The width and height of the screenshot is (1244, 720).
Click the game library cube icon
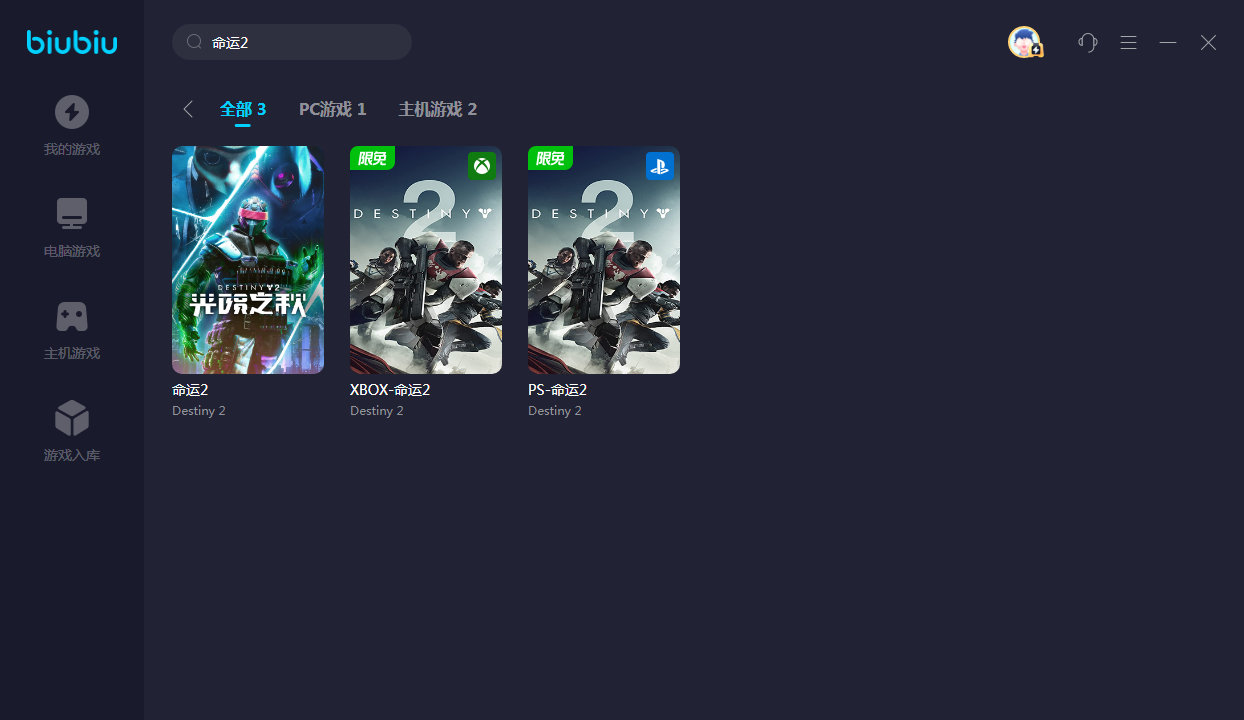(72, 418)
